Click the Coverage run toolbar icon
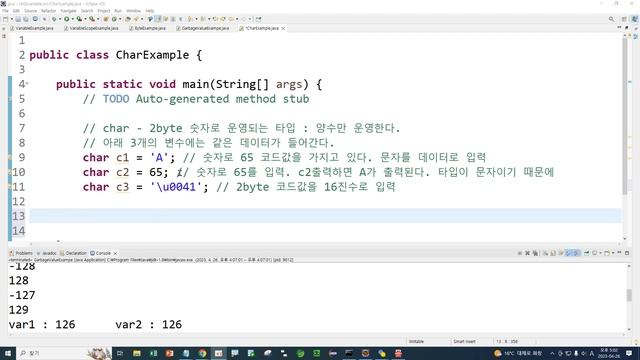 pos(79,19)
